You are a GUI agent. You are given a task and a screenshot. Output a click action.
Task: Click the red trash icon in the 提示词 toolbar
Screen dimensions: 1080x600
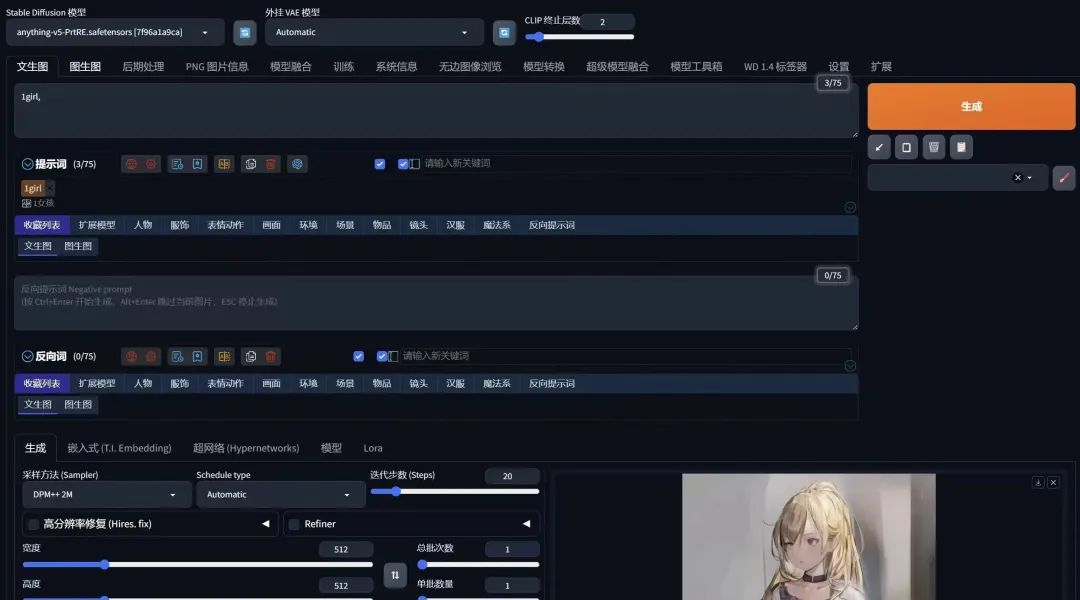271,164
